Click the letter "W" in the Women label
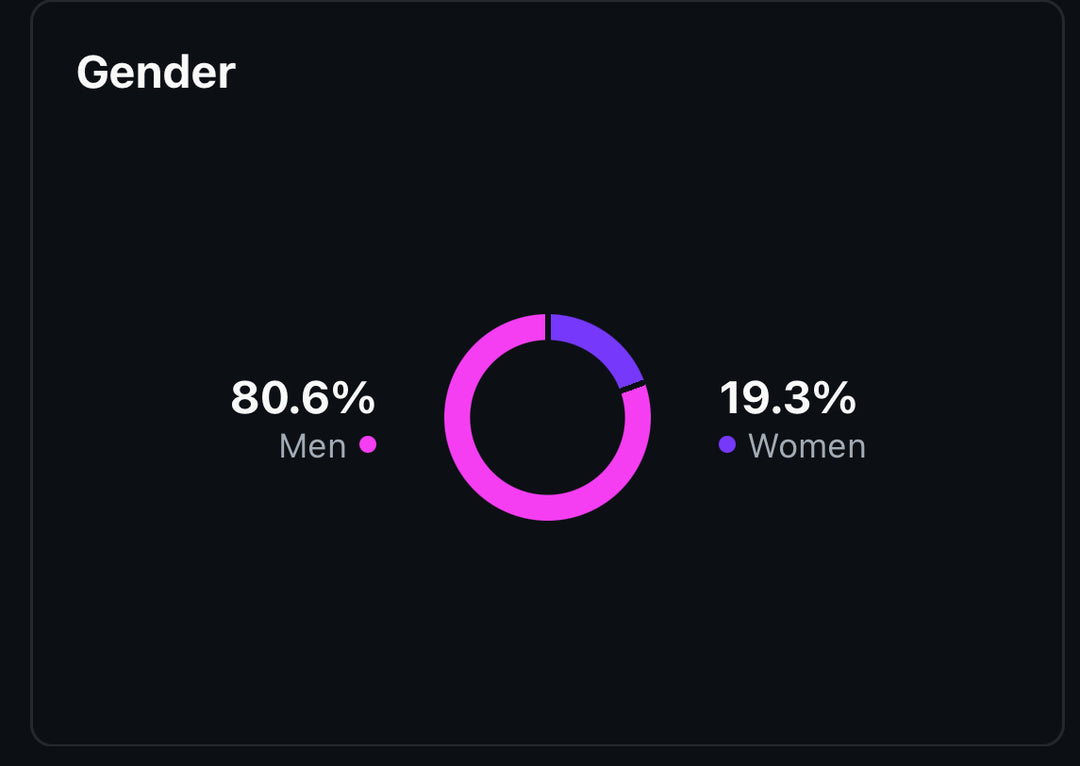Image resolution: width=1080 pixels, height=766 pixels. tap(764, 446)
